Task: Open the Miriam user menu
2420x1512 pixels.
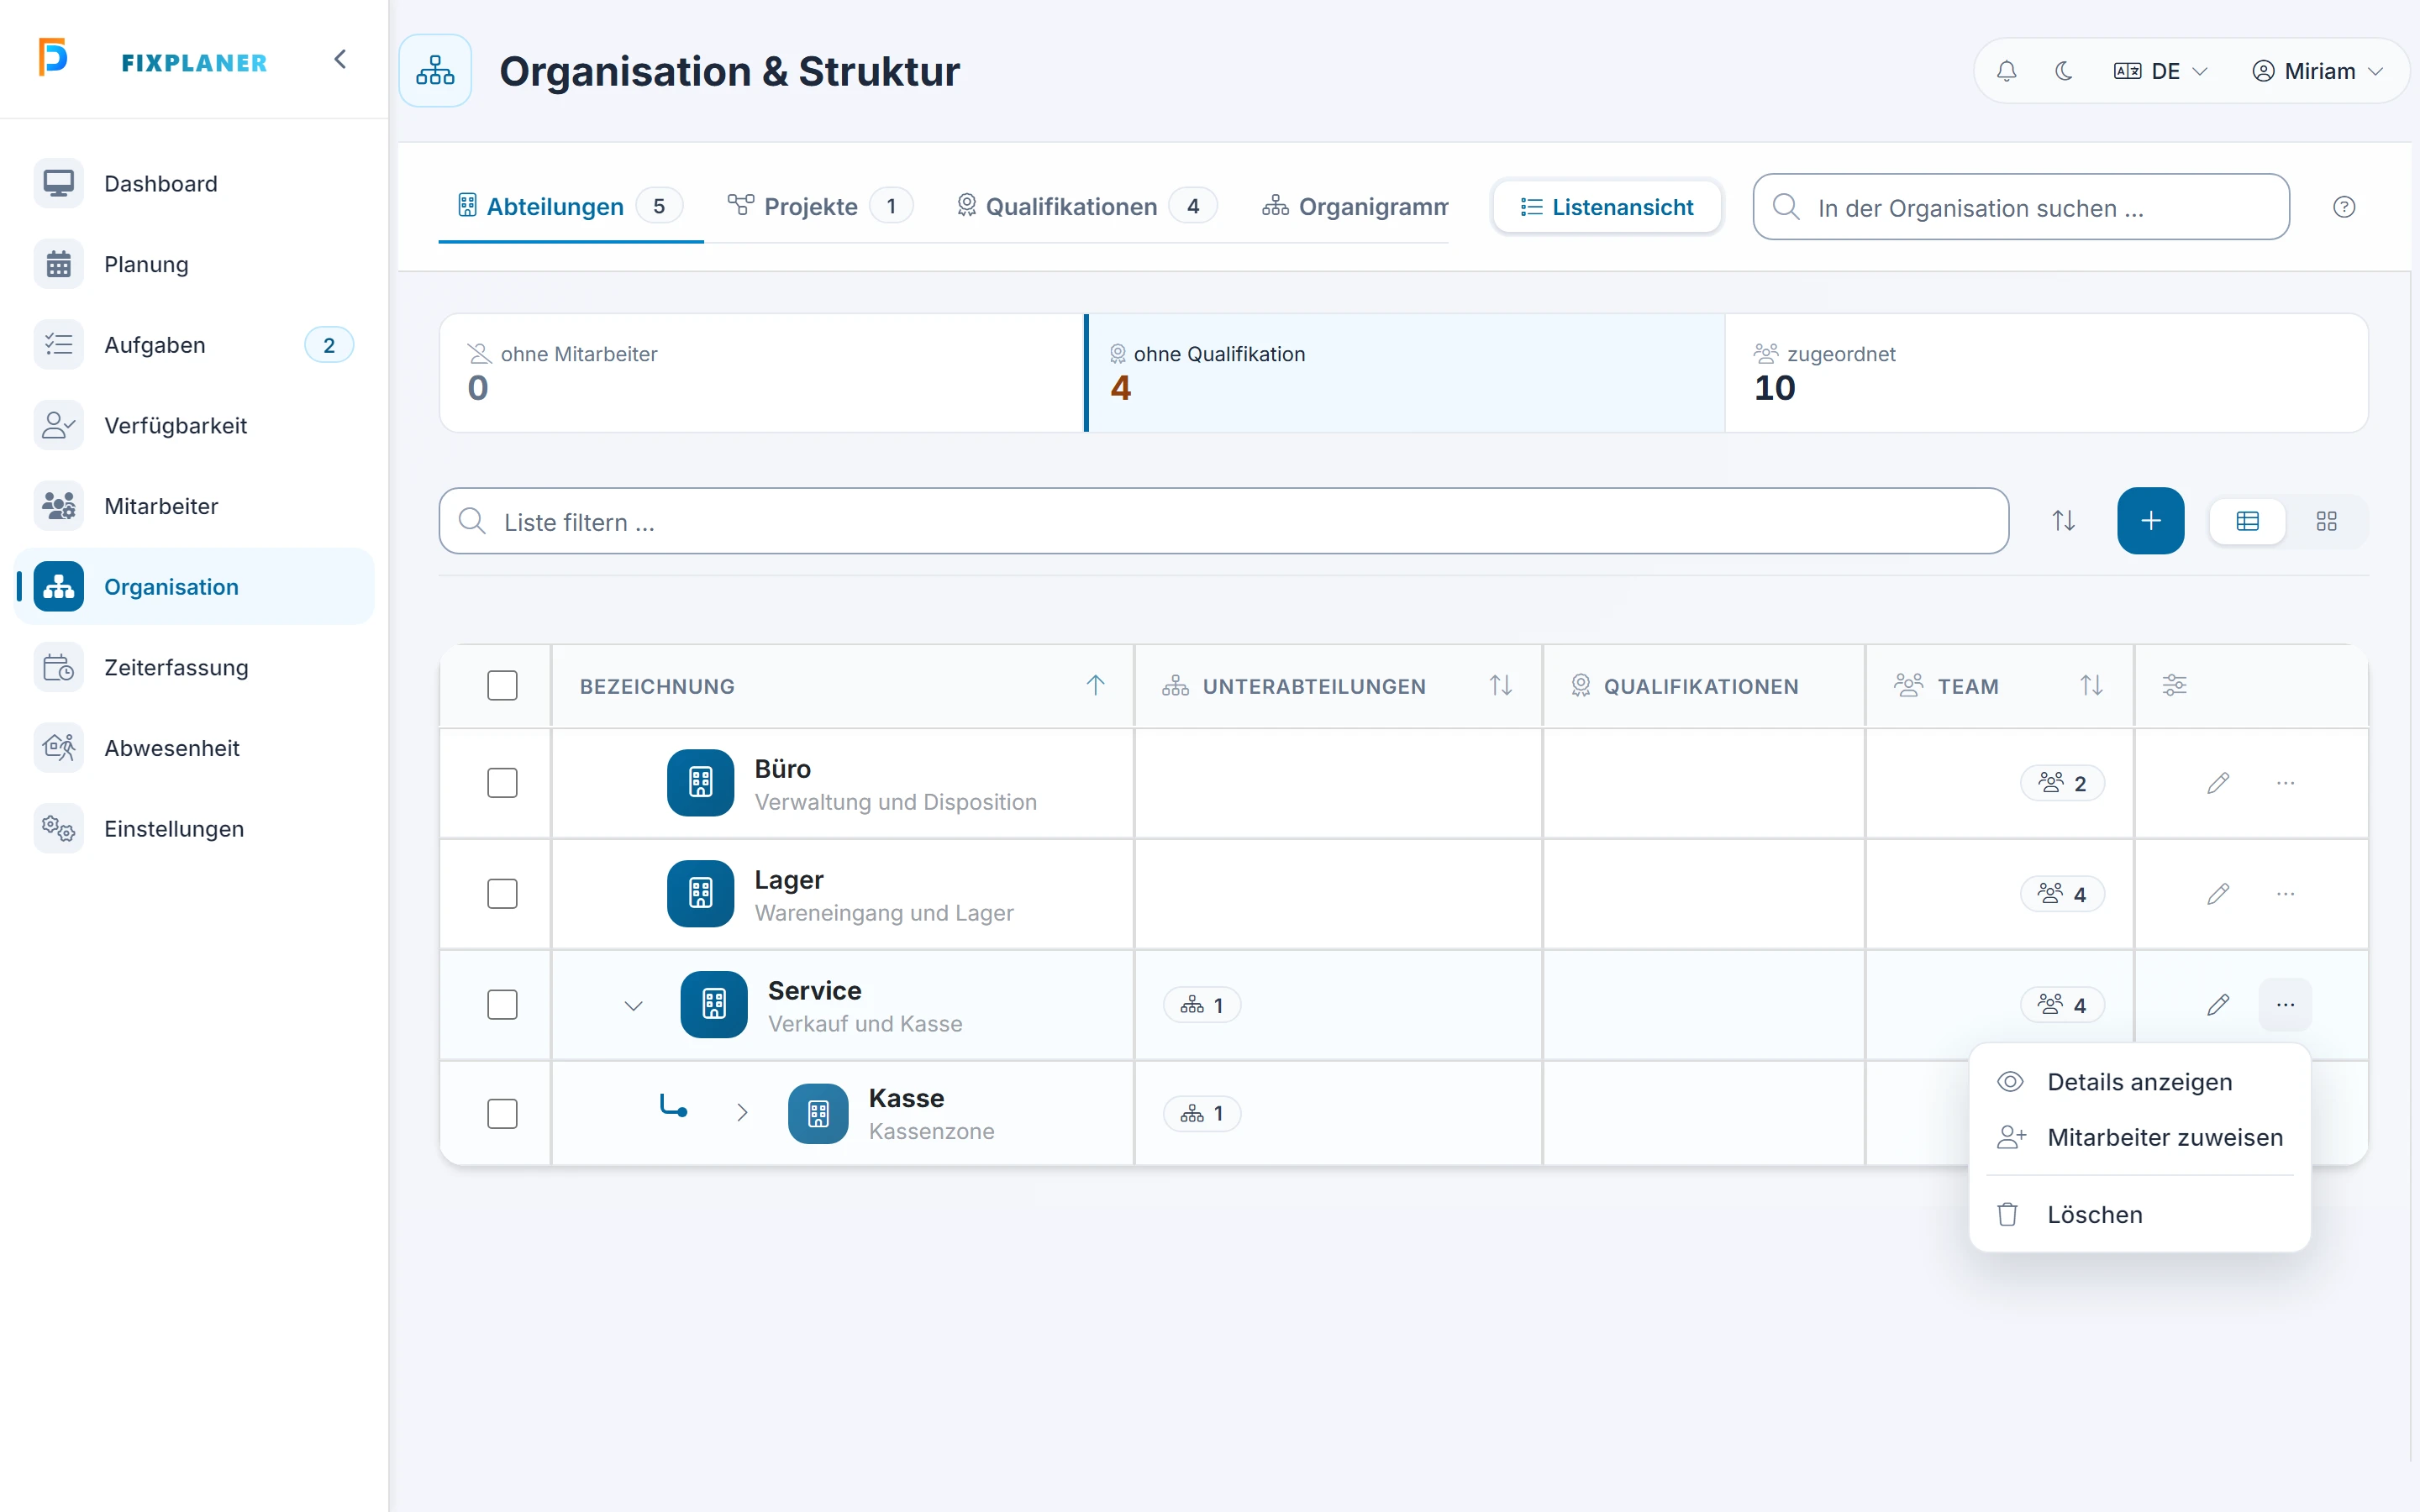Action: click(x=2318, y=71)
